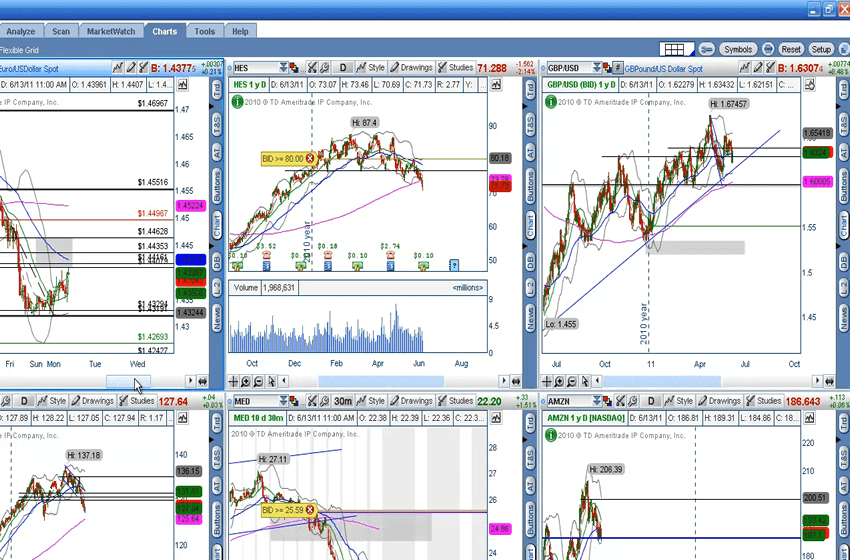Click the info icon on HES chart

(x=237, y=101)
